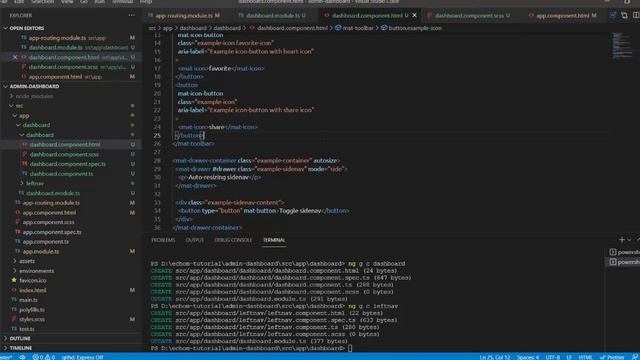
Task: Click the notifications icon in status bar corner
Action: 635,357
